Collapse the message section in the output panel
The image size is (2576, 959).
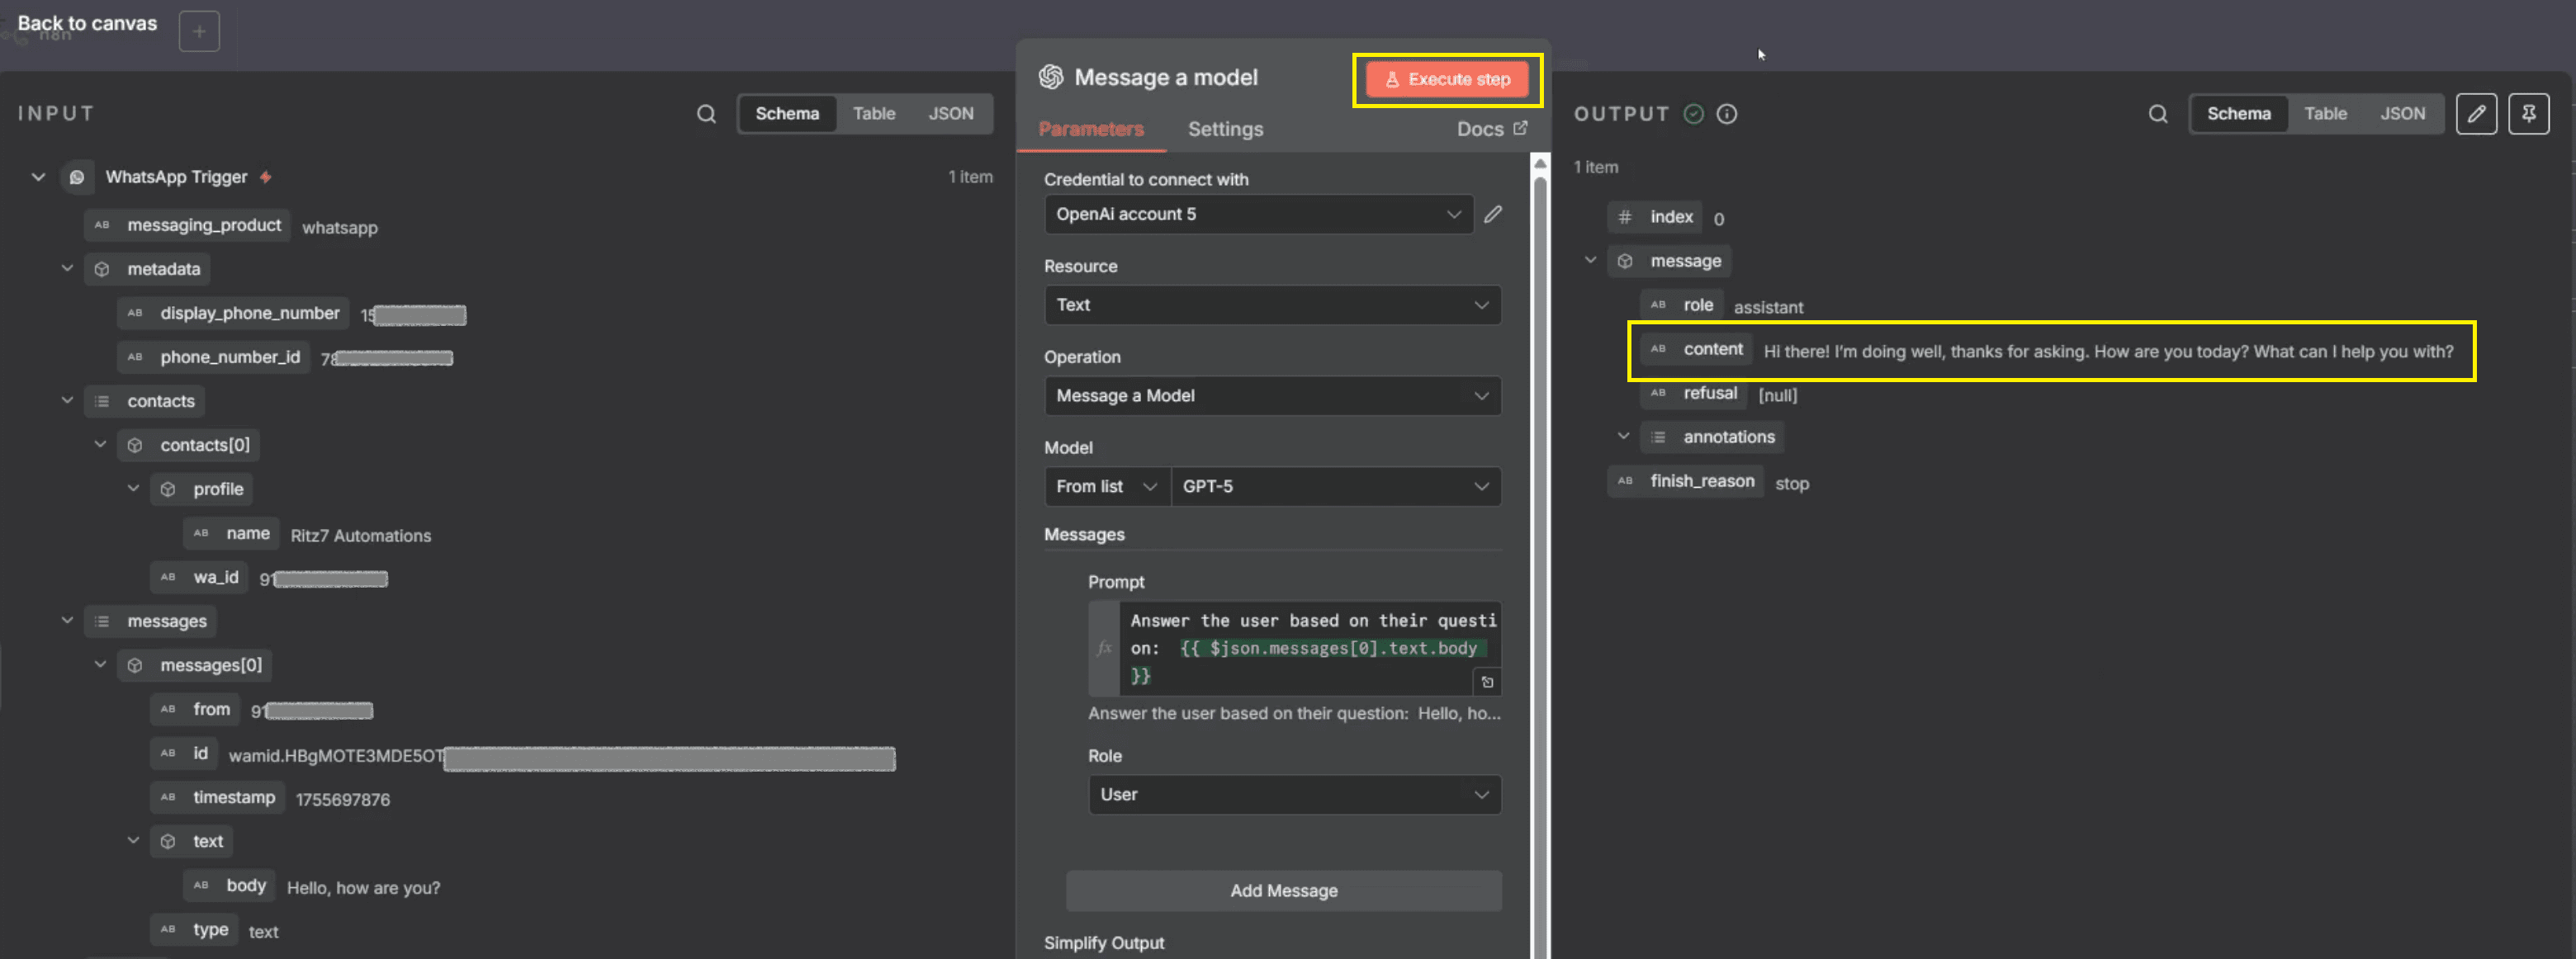[1590, 260]
